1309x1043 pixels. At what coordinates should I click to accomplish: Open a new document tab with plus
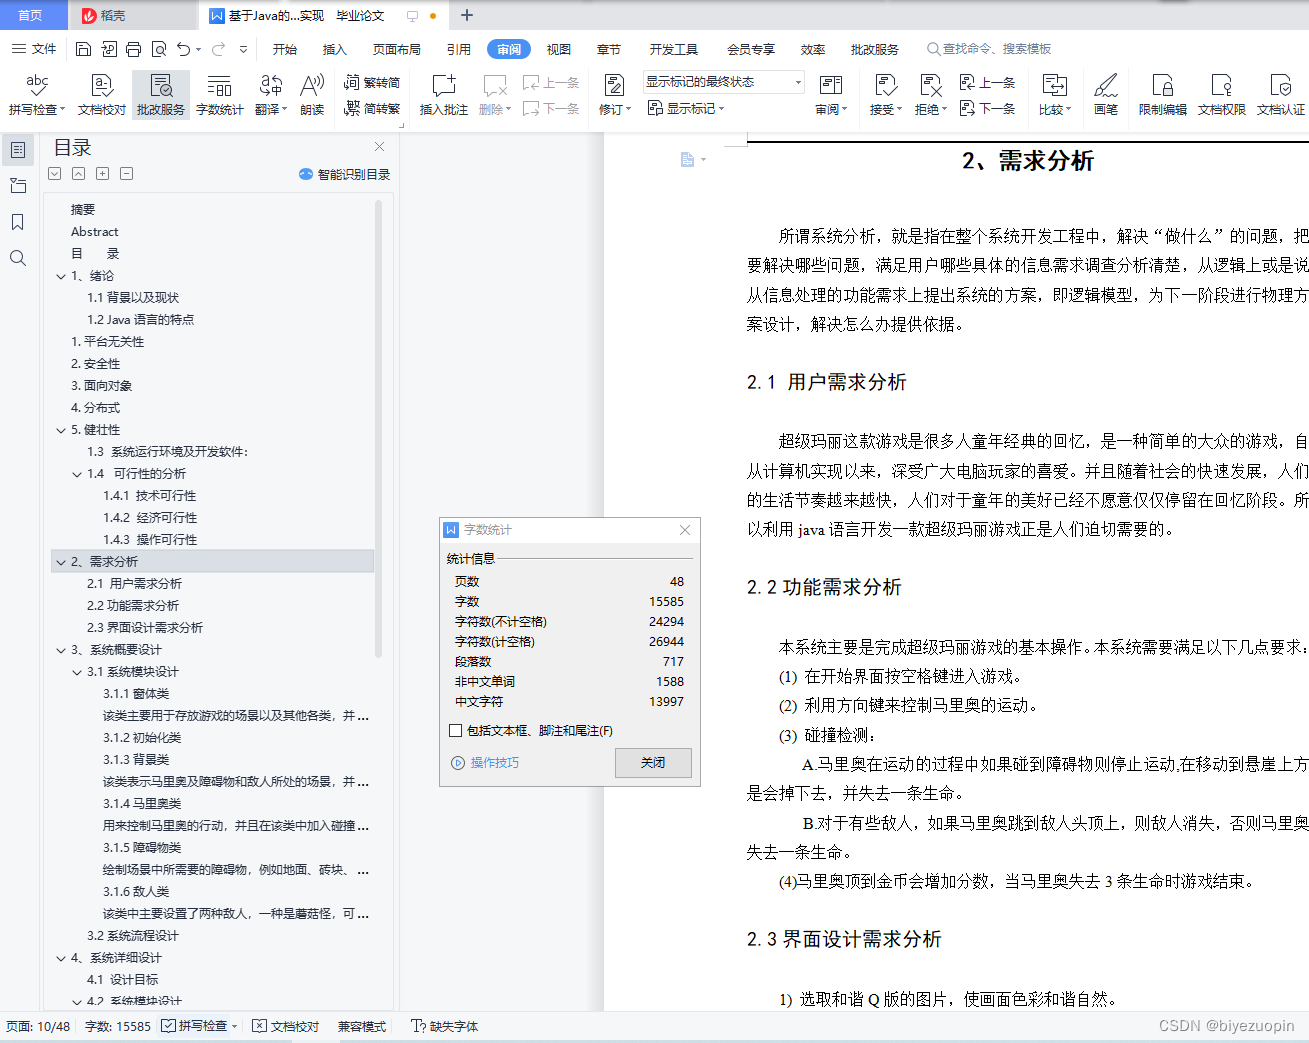click(467, 15)
